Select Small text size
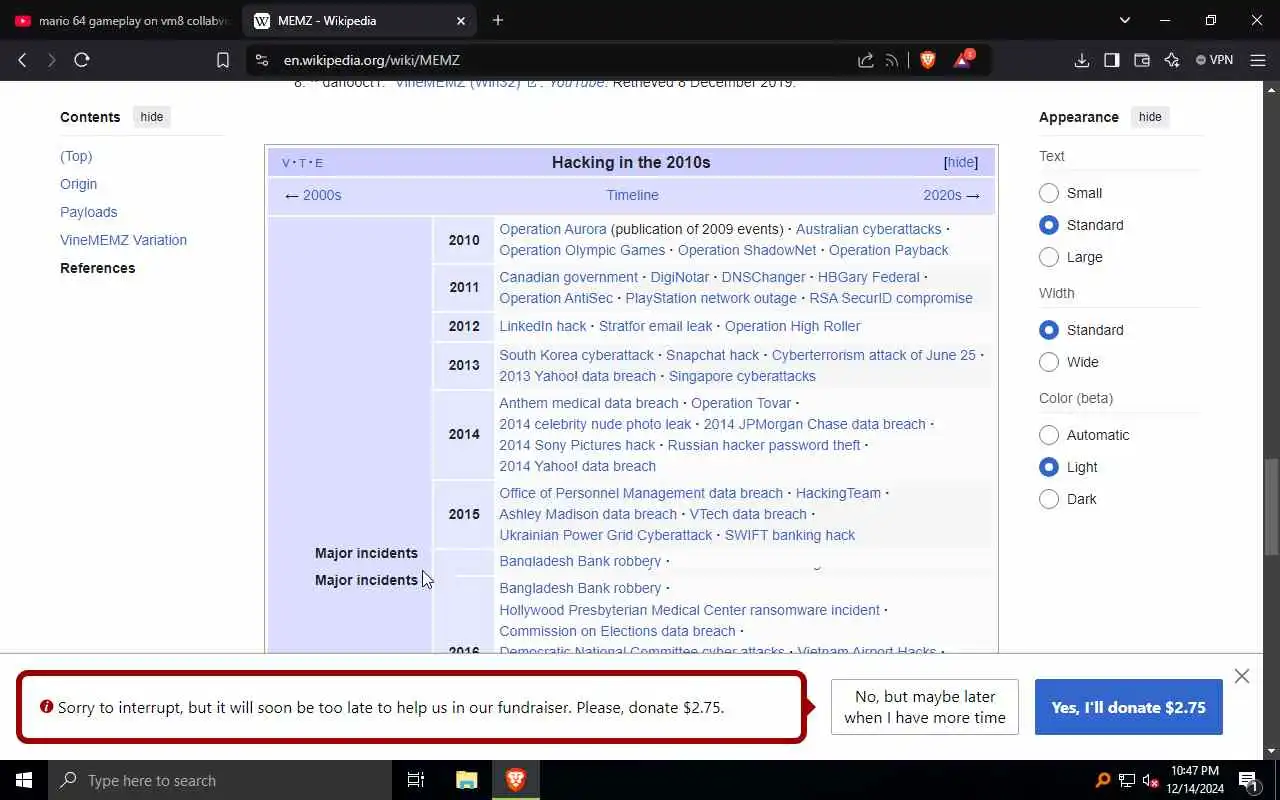This screenshot has width=1280, height=800. pyautogui.click(x=1049, y=193)
